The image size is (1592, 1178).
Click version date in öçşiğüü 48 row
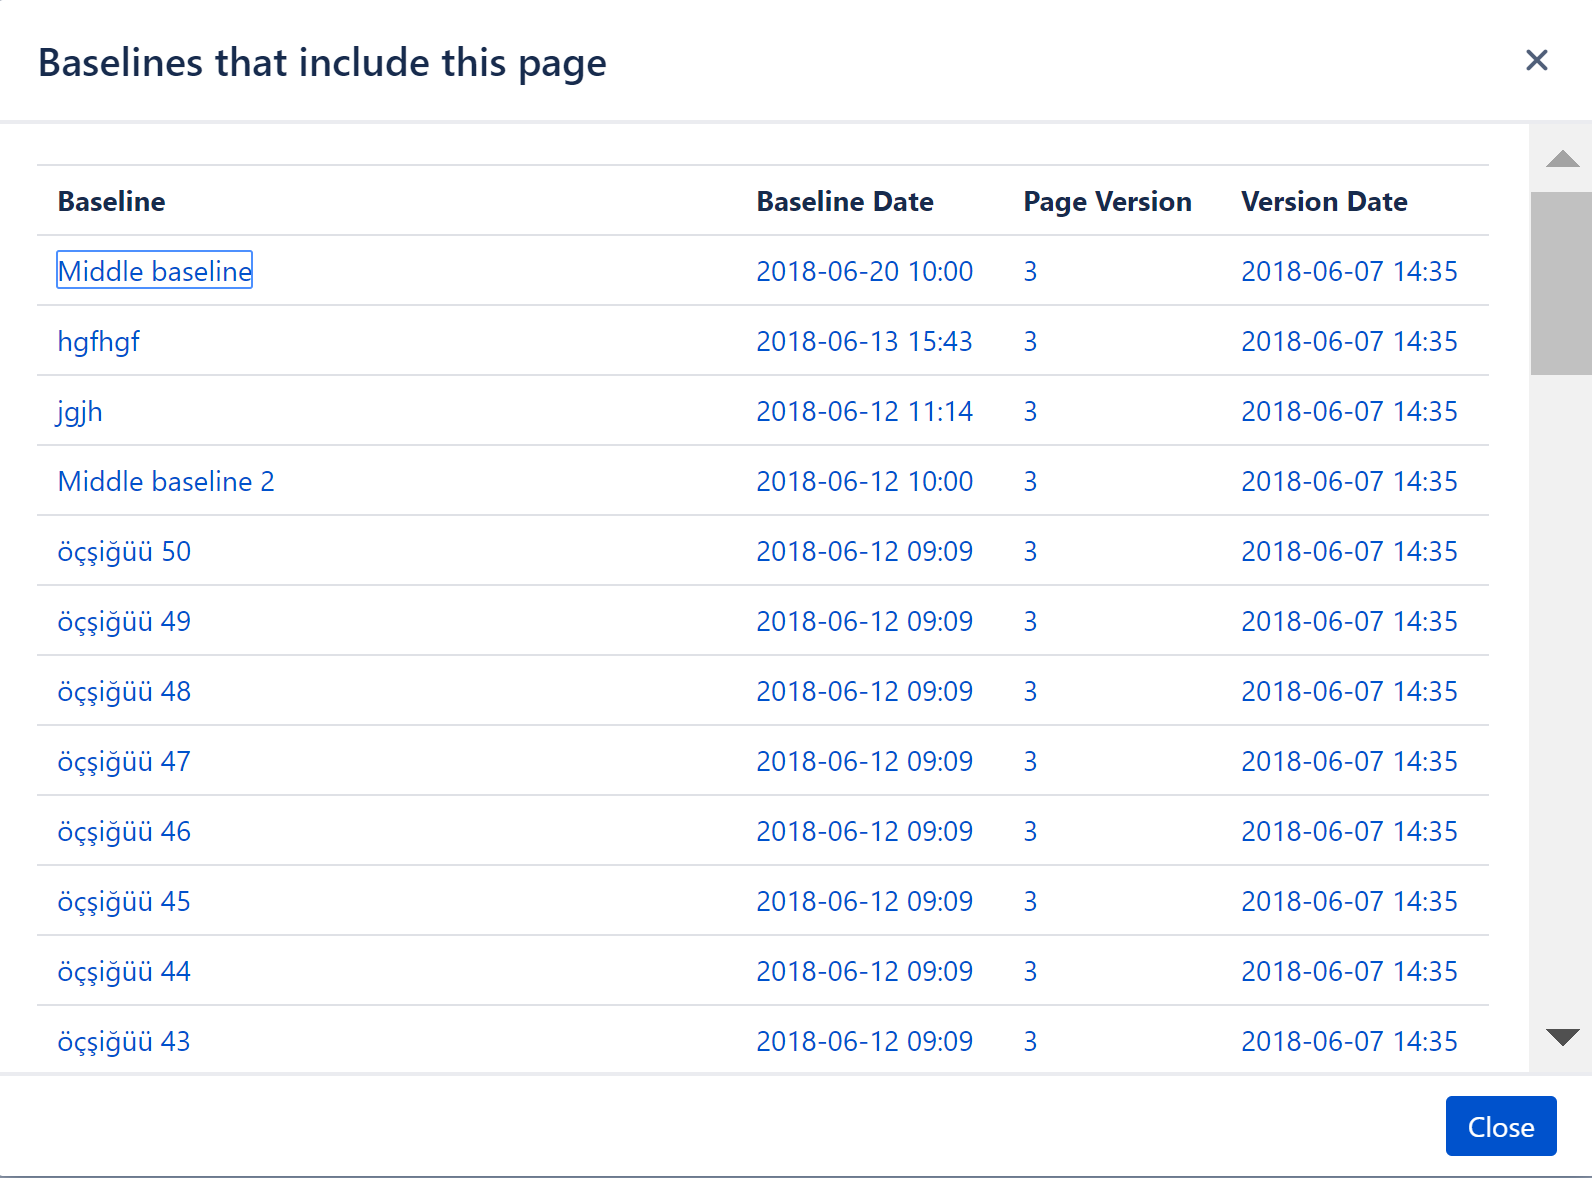pos(1349,691)
